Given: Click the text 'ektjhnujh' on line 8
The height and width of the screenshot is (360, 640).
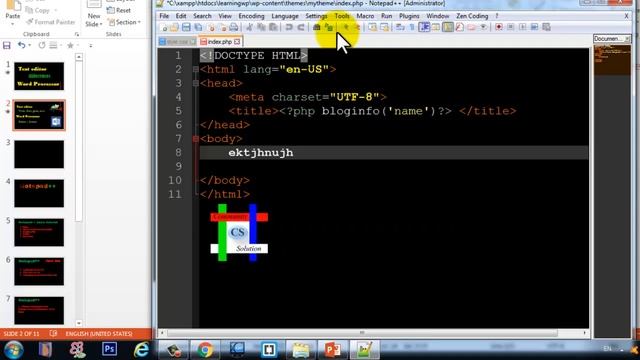Looking at the screenshot, I should 261,153.
